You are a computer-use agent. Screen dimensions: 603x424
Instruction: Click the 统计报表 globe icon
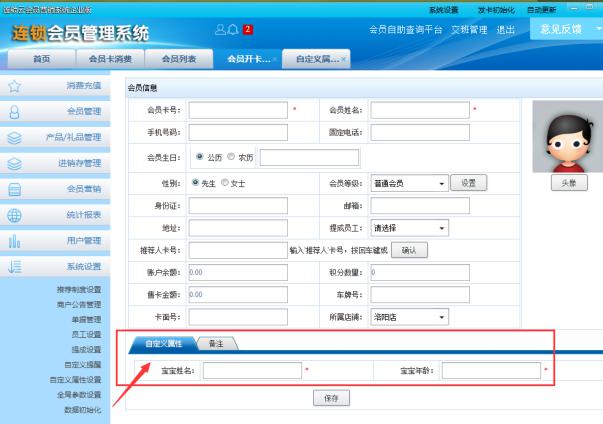14,214
